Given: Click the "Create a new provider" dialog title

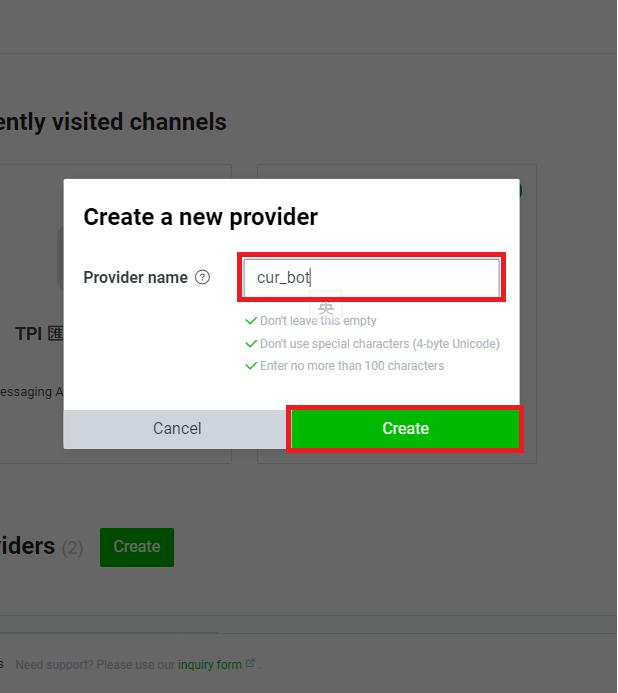Looking at the screenshot, I should pos(201,217).
